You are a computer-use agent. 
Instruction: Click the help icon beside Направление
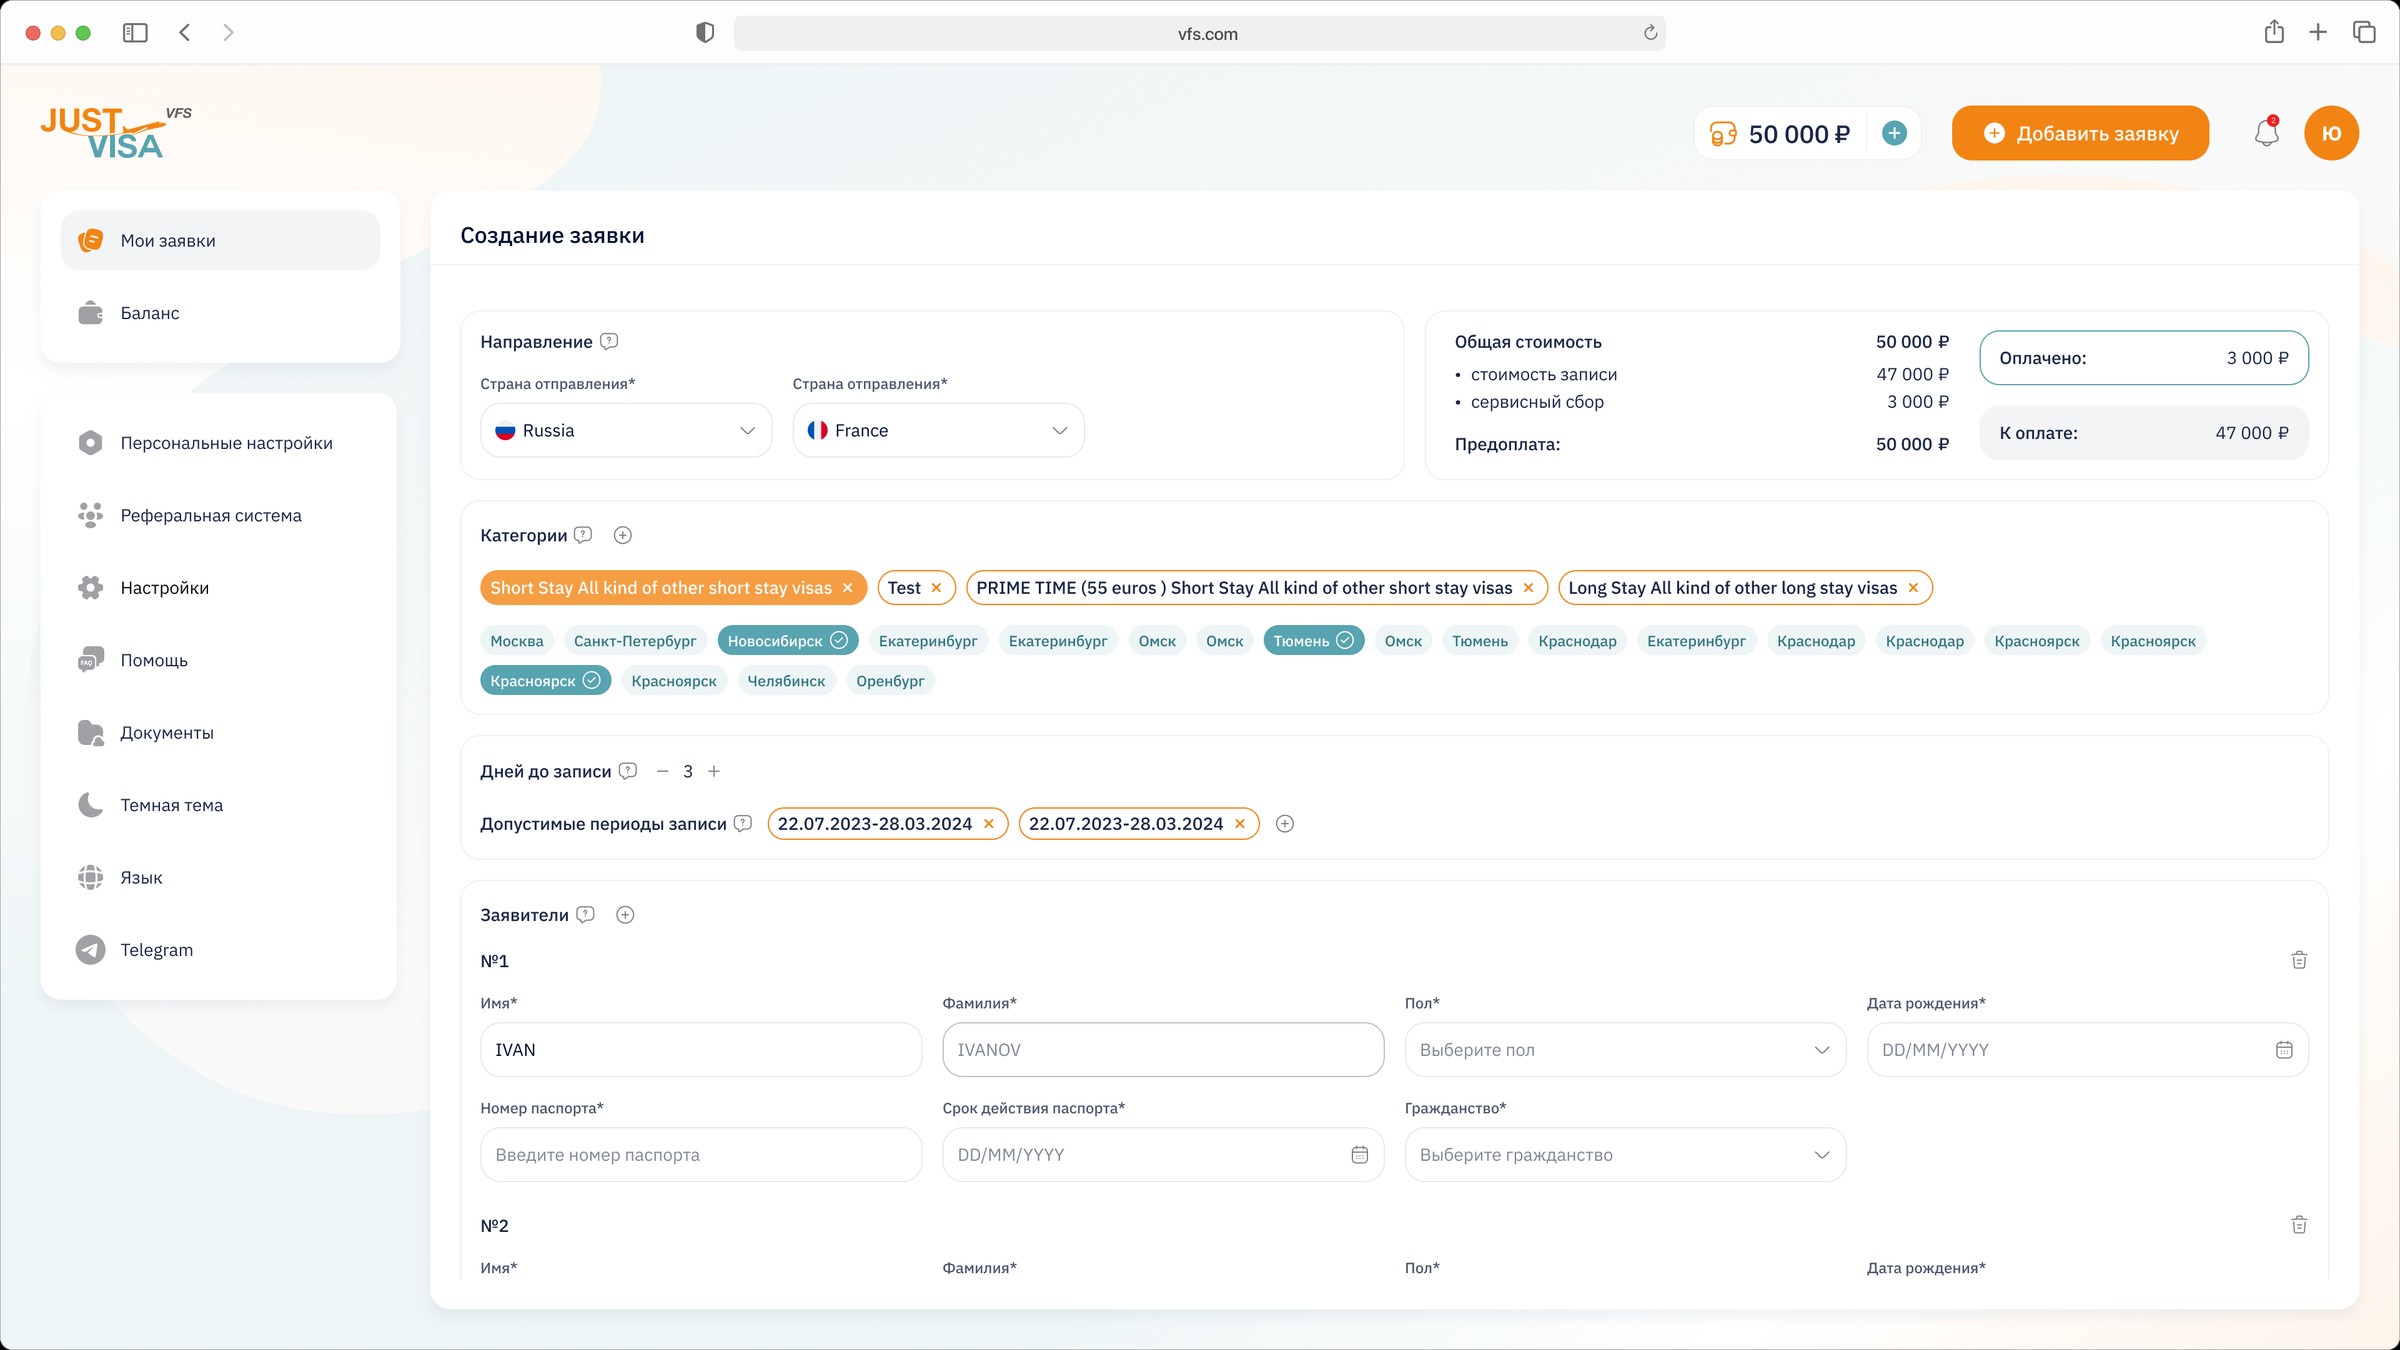coord(609,341)
